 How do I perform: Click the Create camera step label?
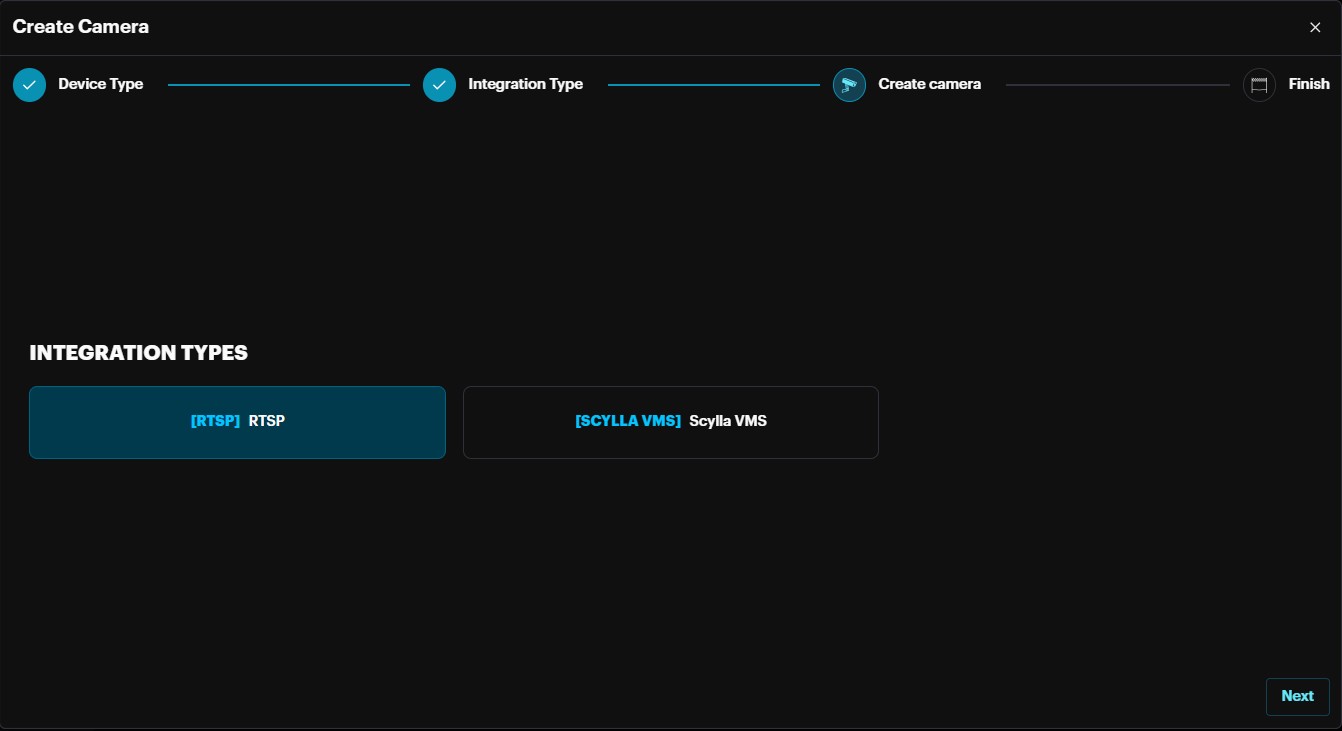[929, 84]
